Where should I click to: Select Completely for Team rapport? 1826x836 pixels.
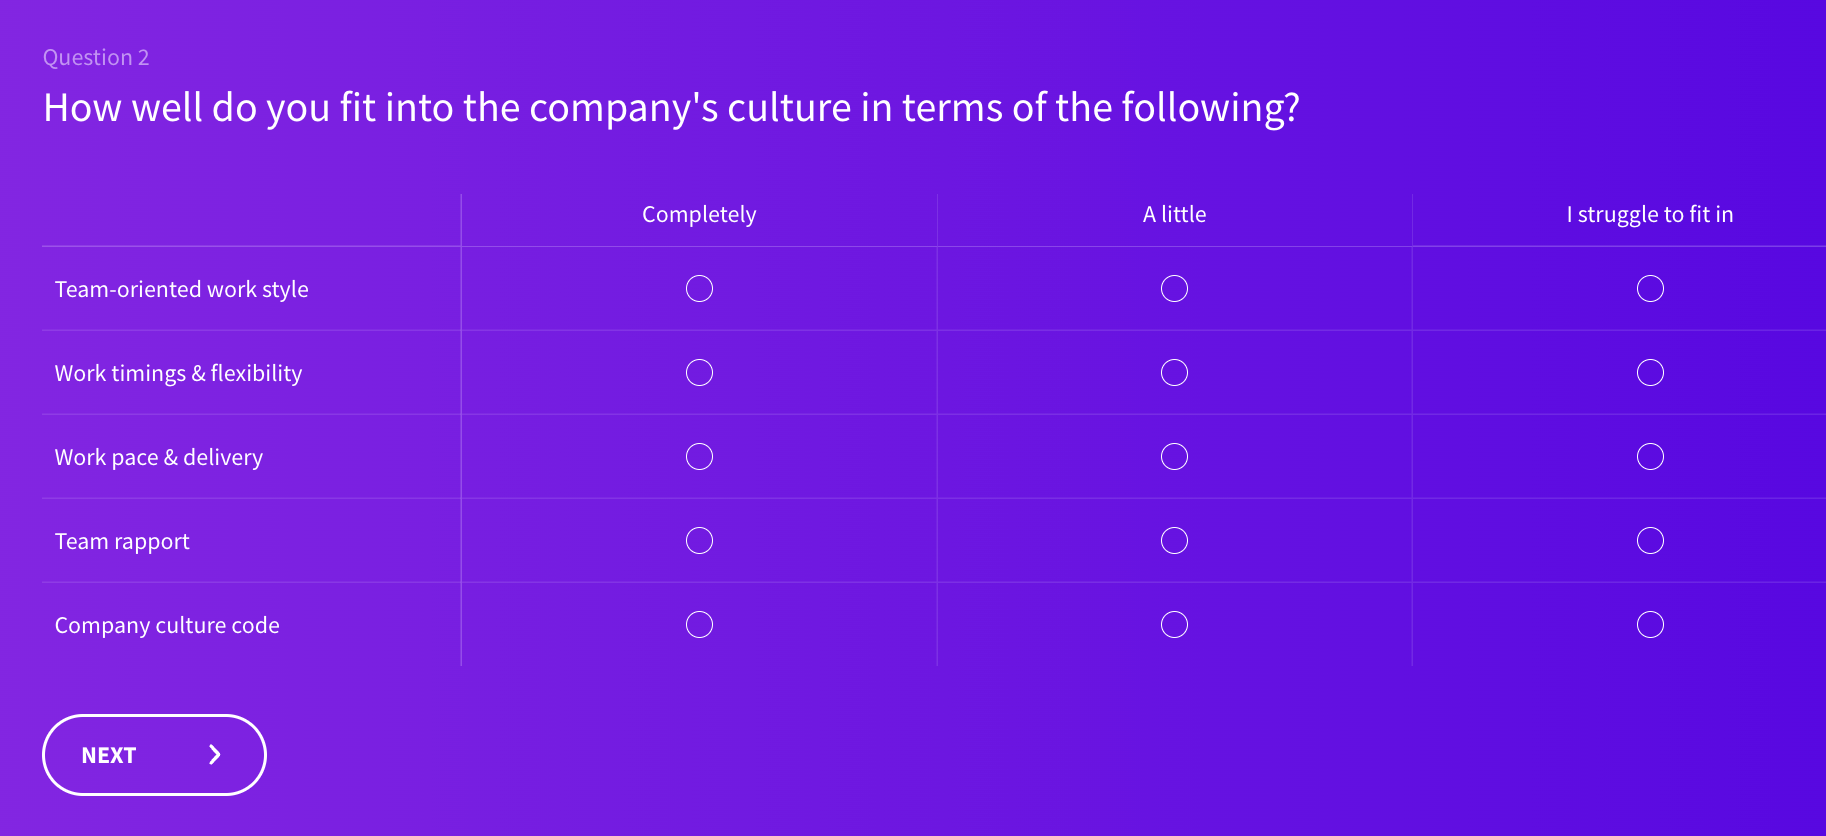pyautogui.click(x=699, y=541)
